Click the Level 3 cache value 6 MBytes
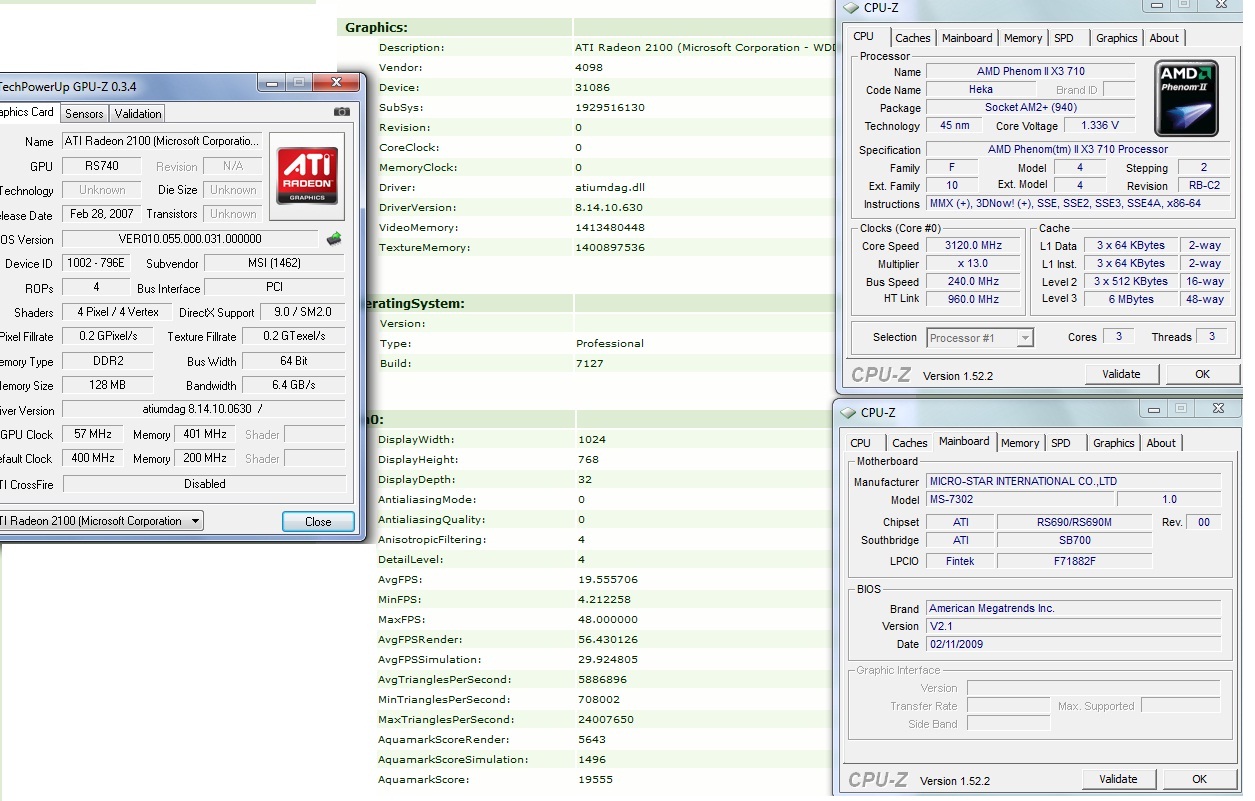Image resolution: width=1255 pixels, height=801 pixels. pyautogui.click(x=1130, y=300)
